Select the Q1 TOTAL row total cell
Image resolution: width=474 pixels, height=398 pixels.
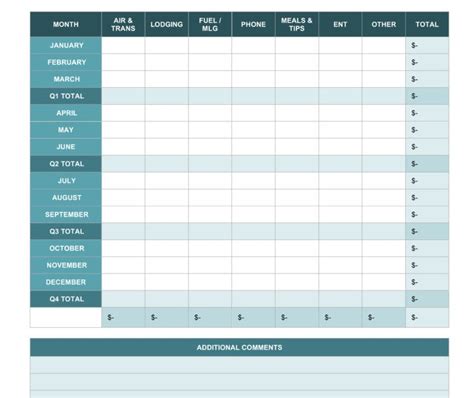pyautogui.click(x=427, y=96)
